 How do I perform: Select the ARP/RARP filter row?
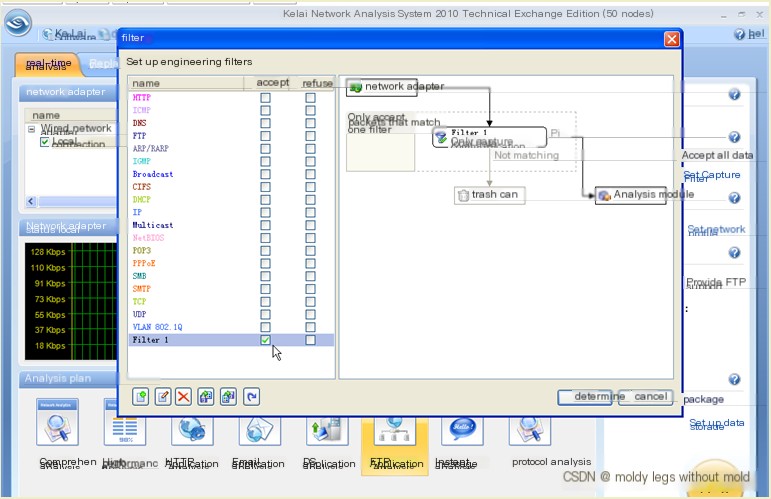(231, 148)
